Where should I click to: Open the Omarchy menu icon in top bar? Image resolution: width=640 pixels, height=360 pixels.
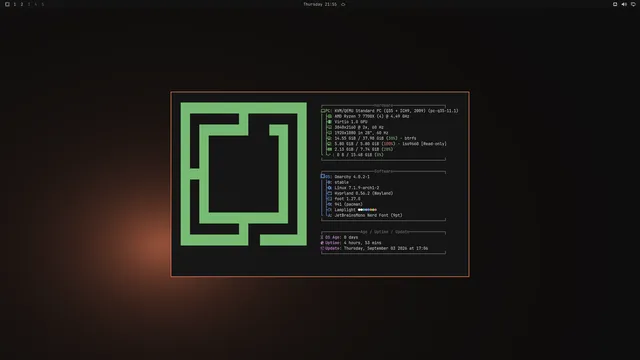click(x=7, y=4)
